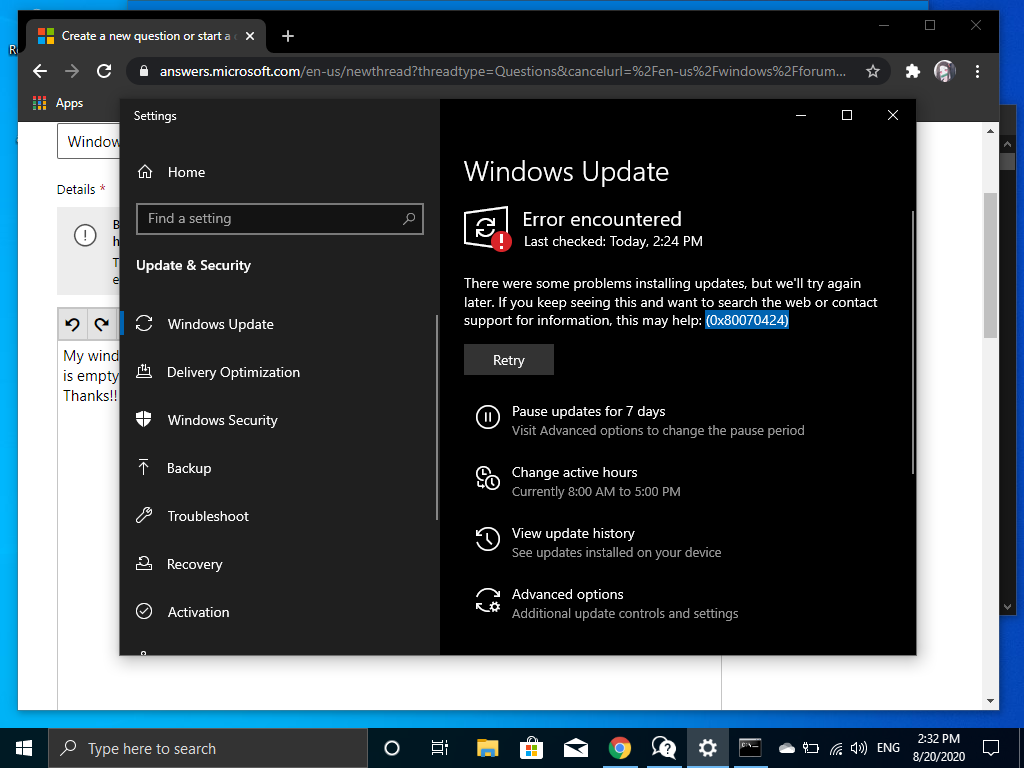
Task: Open the Action Center notifications icon
Action: pos(991,748)
